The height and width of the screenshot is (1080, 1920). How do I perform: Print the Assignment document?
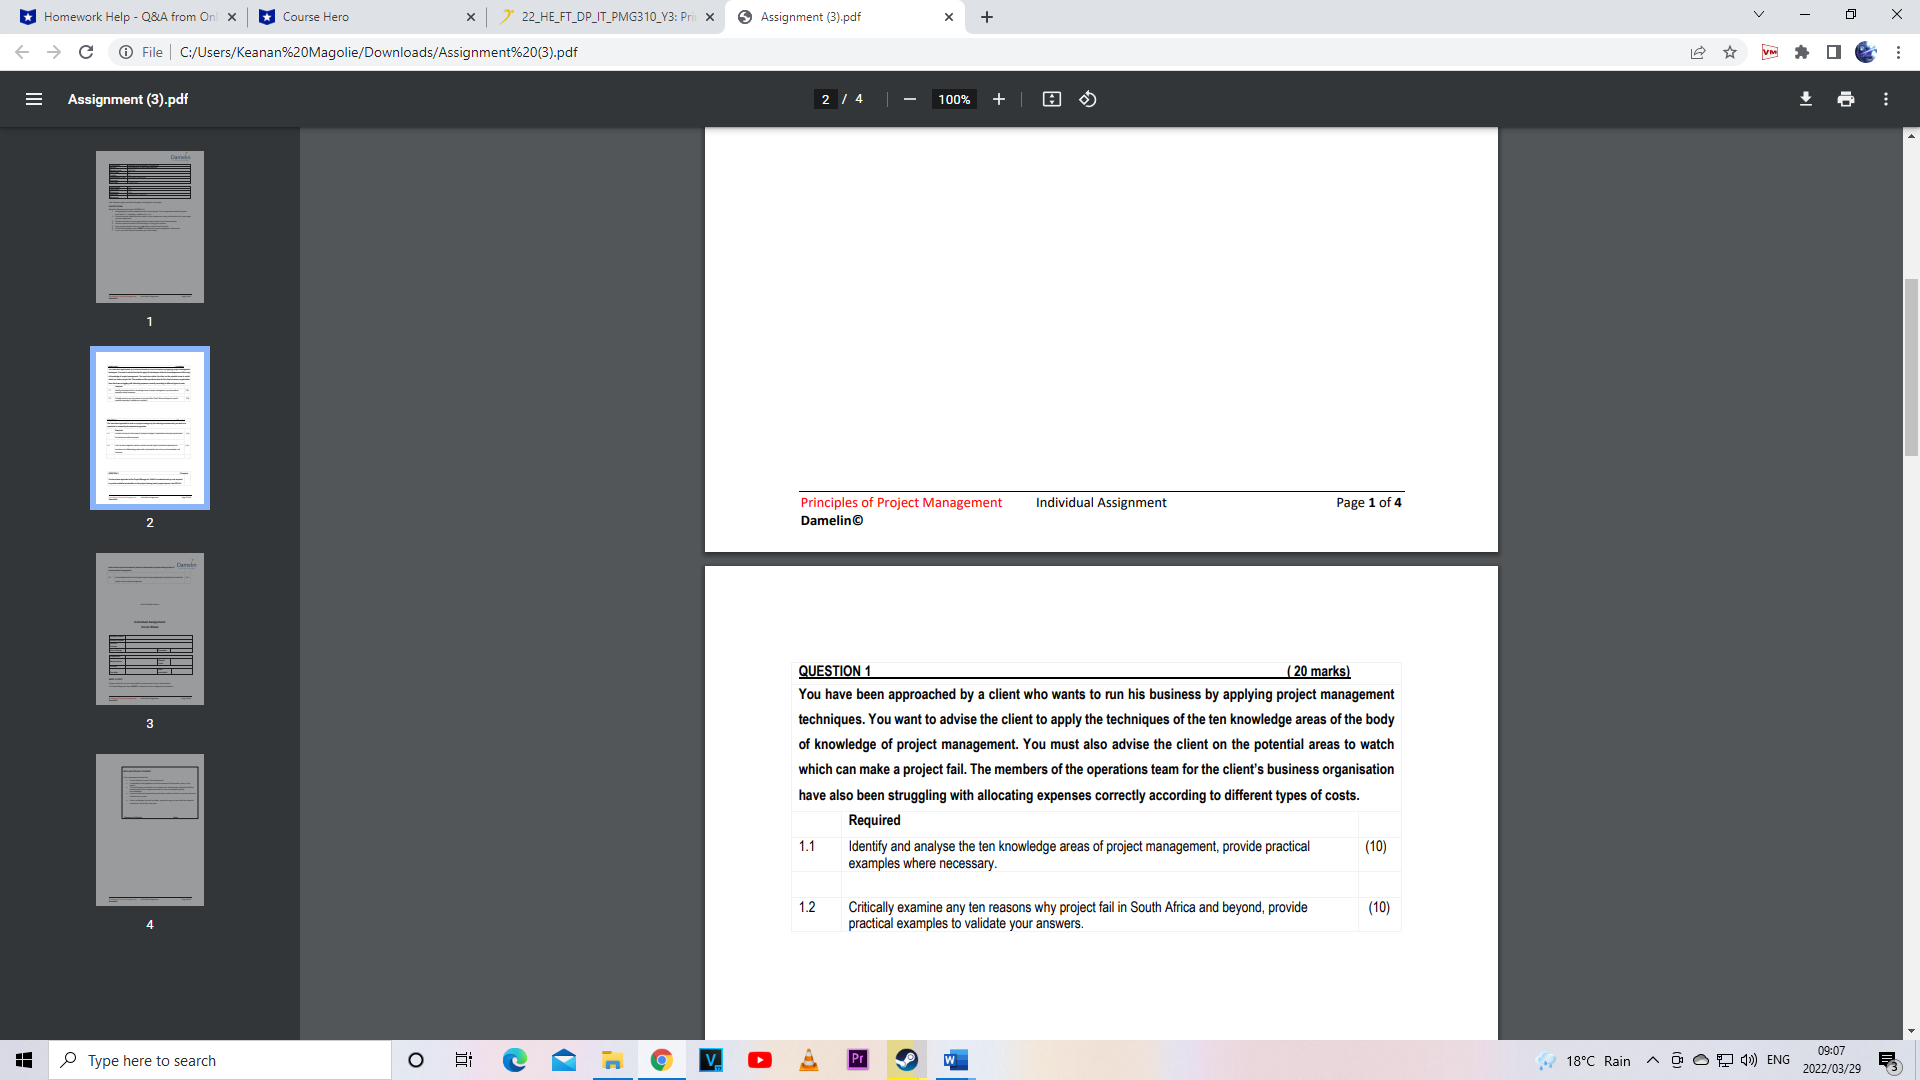[x=1845, y=99]
